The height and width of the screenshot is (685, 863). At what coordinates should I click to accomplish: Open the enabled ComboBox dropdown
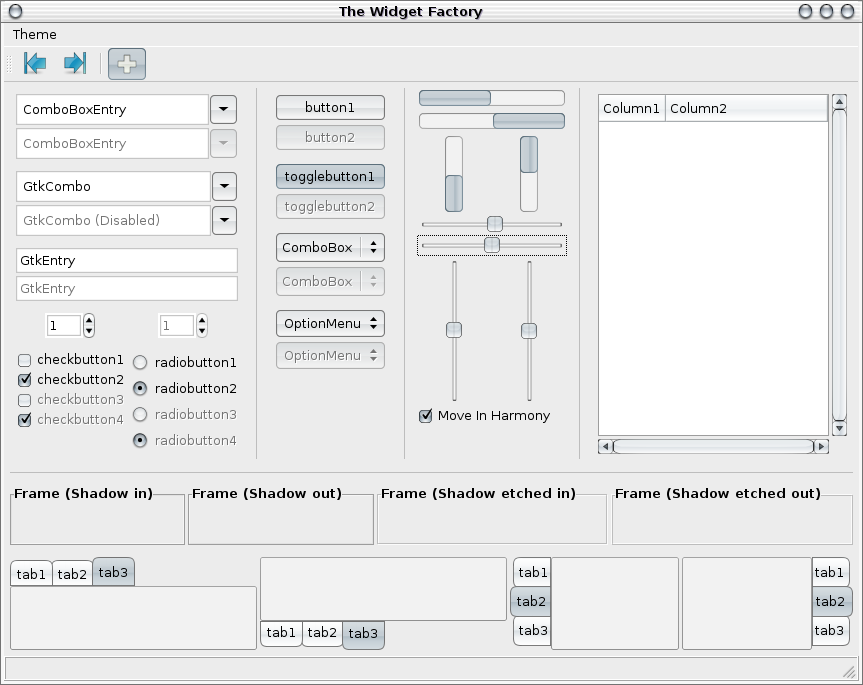(x=330, y=248)
